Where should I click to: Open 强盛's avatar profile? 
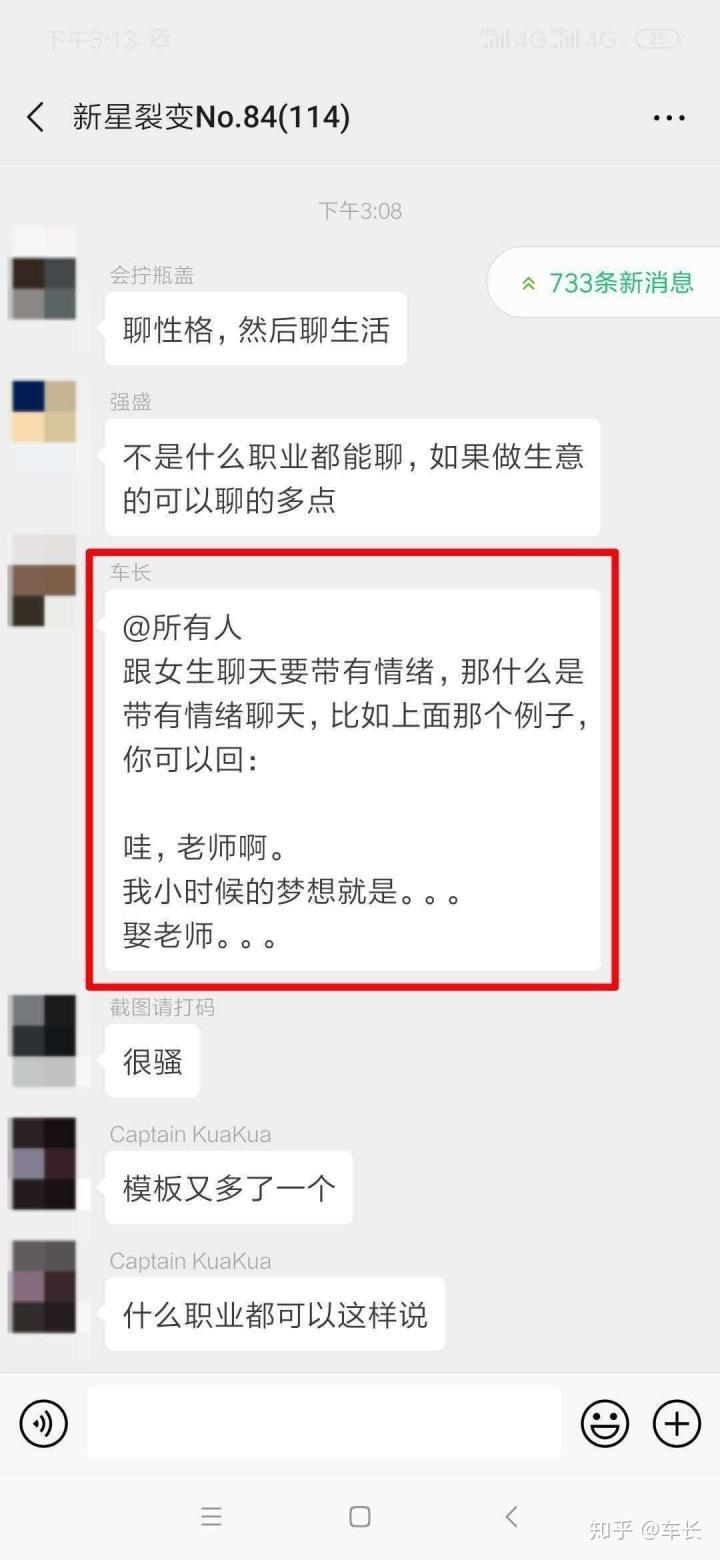tap(43, 411)
